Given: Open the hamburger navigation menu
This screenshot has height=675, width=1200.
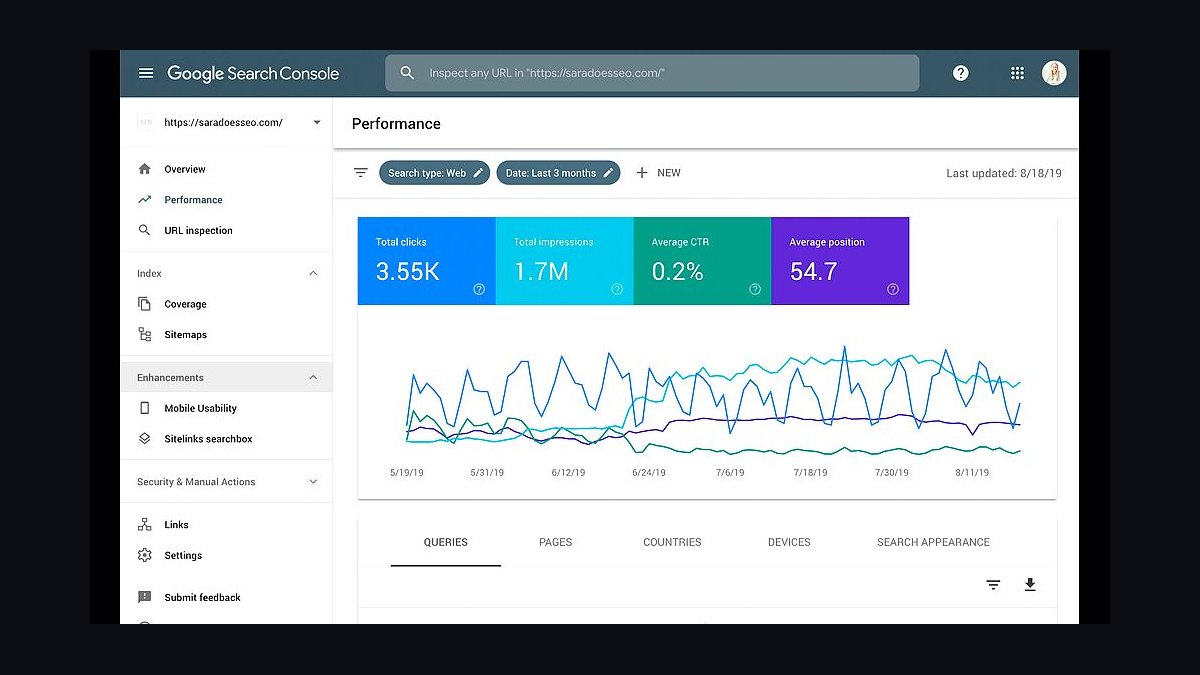Looking at the screenshot, I should tap(146, 73).
